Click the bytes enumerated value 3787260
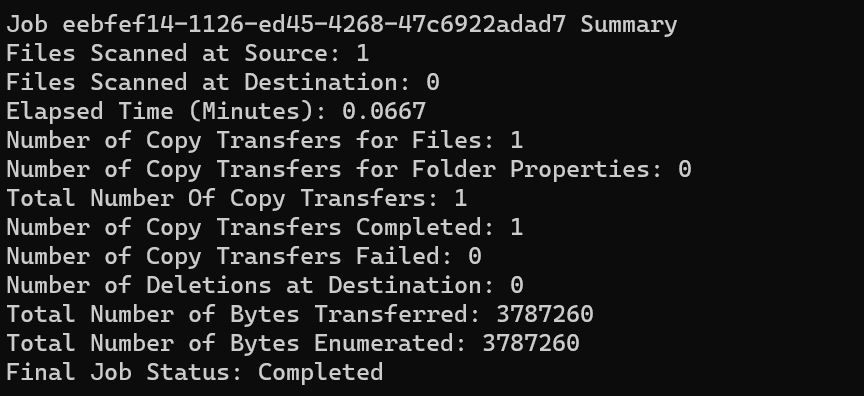The height and width of the screenshot is (396, 864). pos(531,343)
